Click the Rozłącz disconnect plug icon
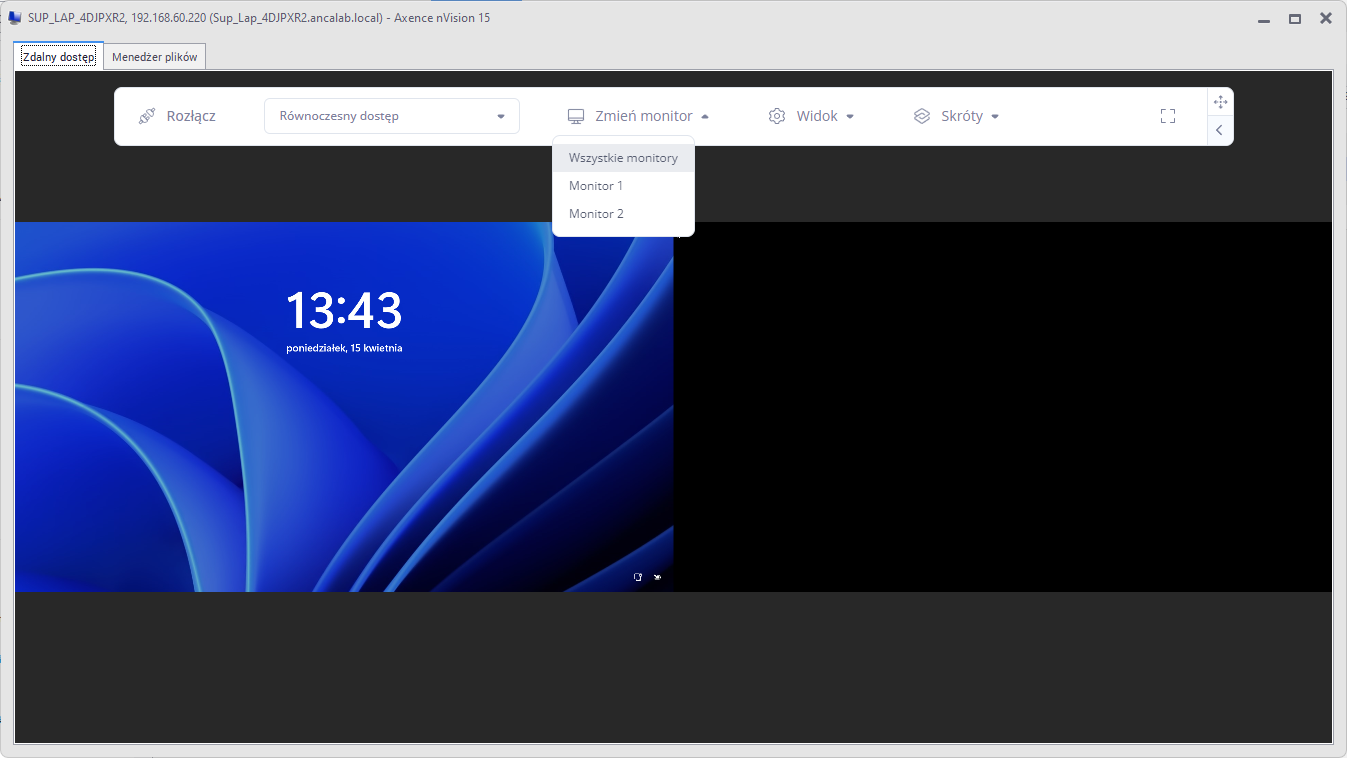Viewport: 1347px width, 758px height. (x=147, y=116)
